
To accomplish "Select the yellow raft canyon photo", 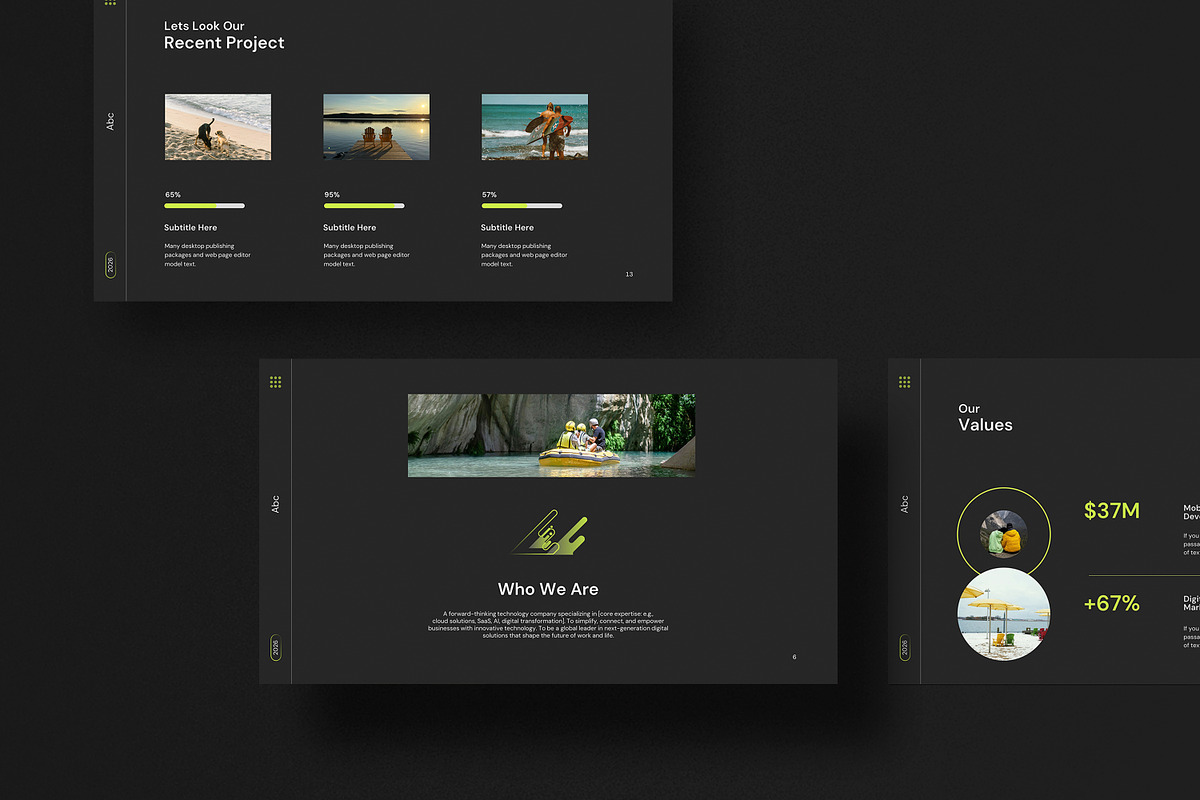I will [552, 435].
